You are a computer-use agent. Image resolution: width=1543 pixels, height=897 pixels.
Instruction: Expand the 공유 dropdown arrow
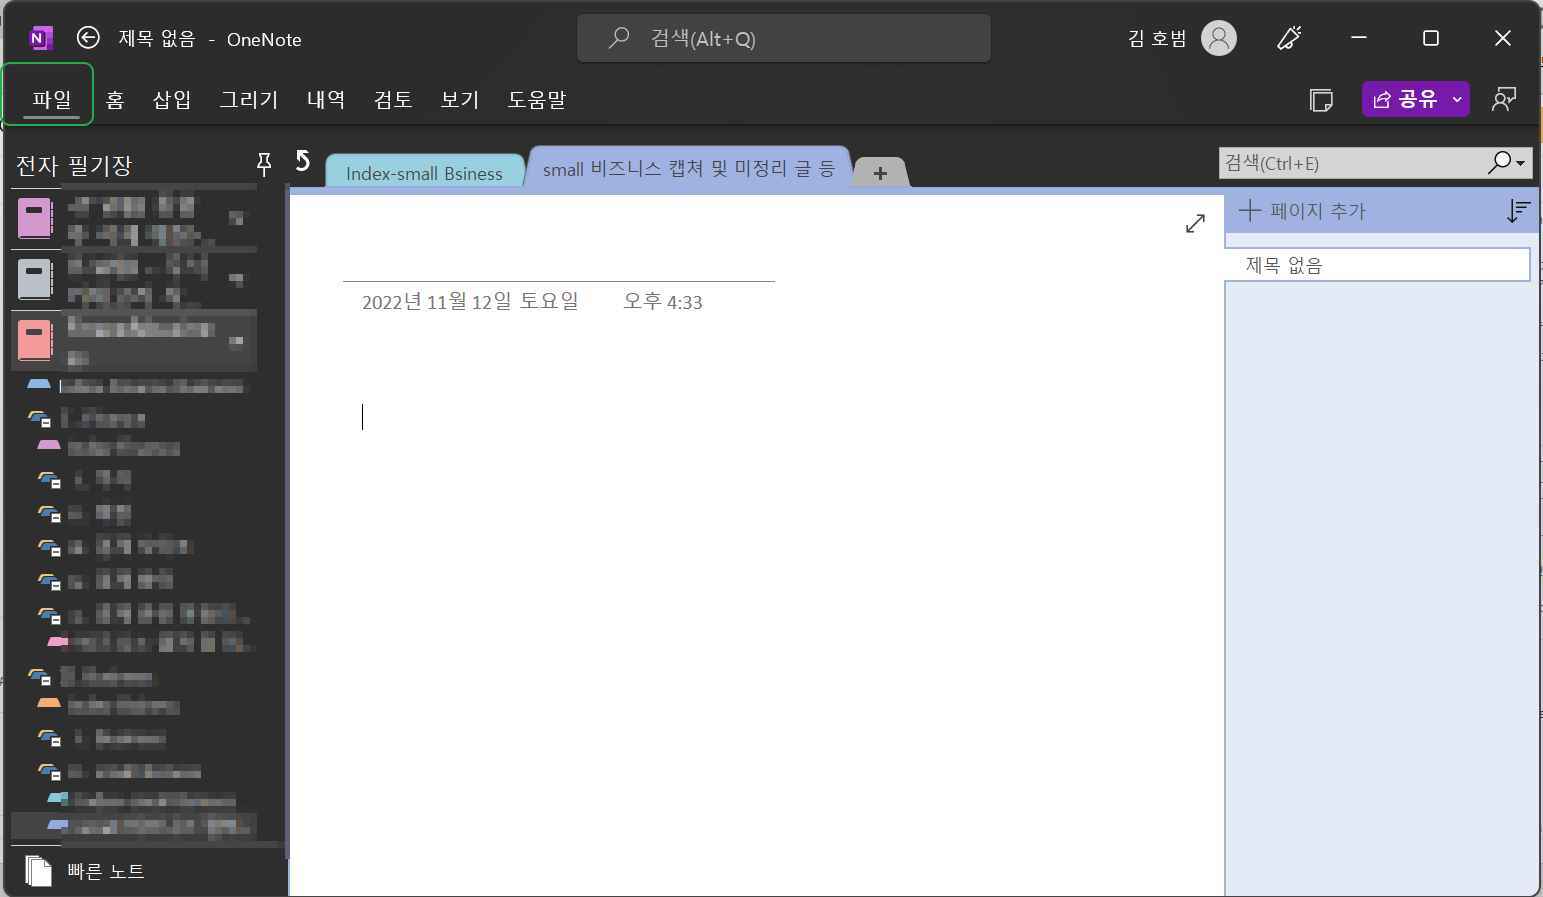pyautogui.click(x=1458, y=99)
